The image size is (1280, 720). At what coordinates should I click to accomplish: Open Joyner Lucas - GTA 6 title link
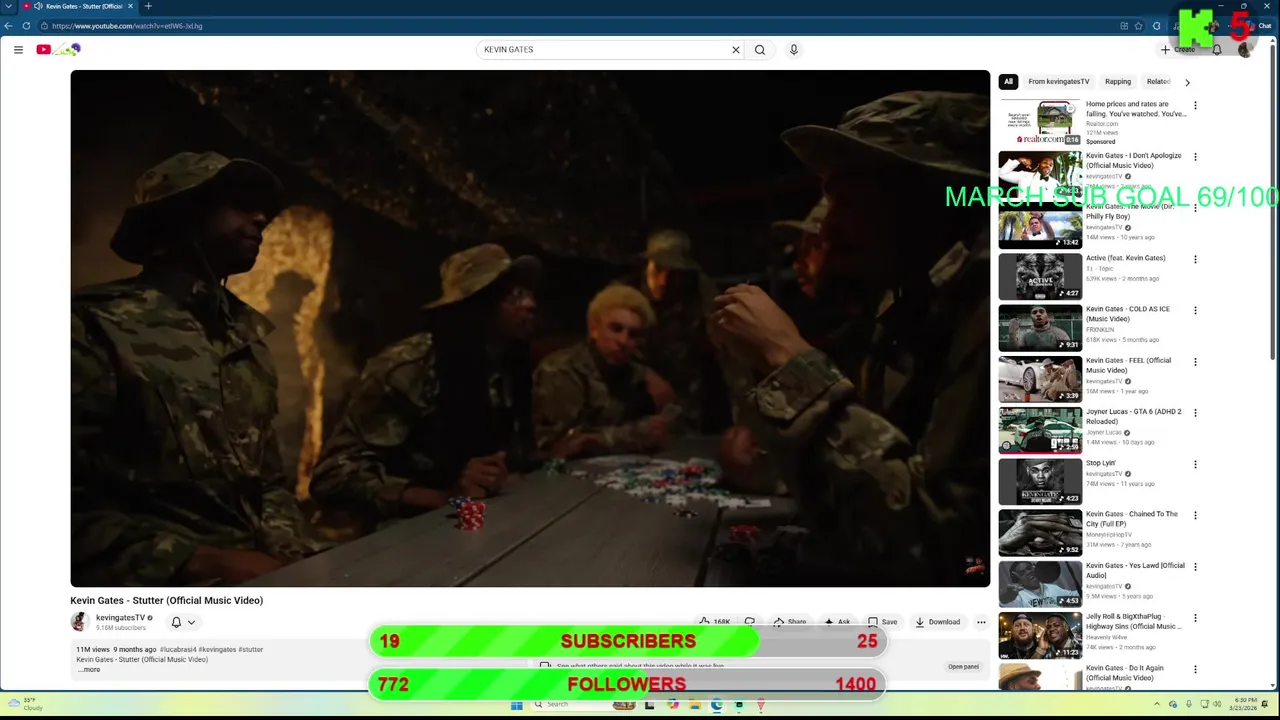pos(1134,416)
